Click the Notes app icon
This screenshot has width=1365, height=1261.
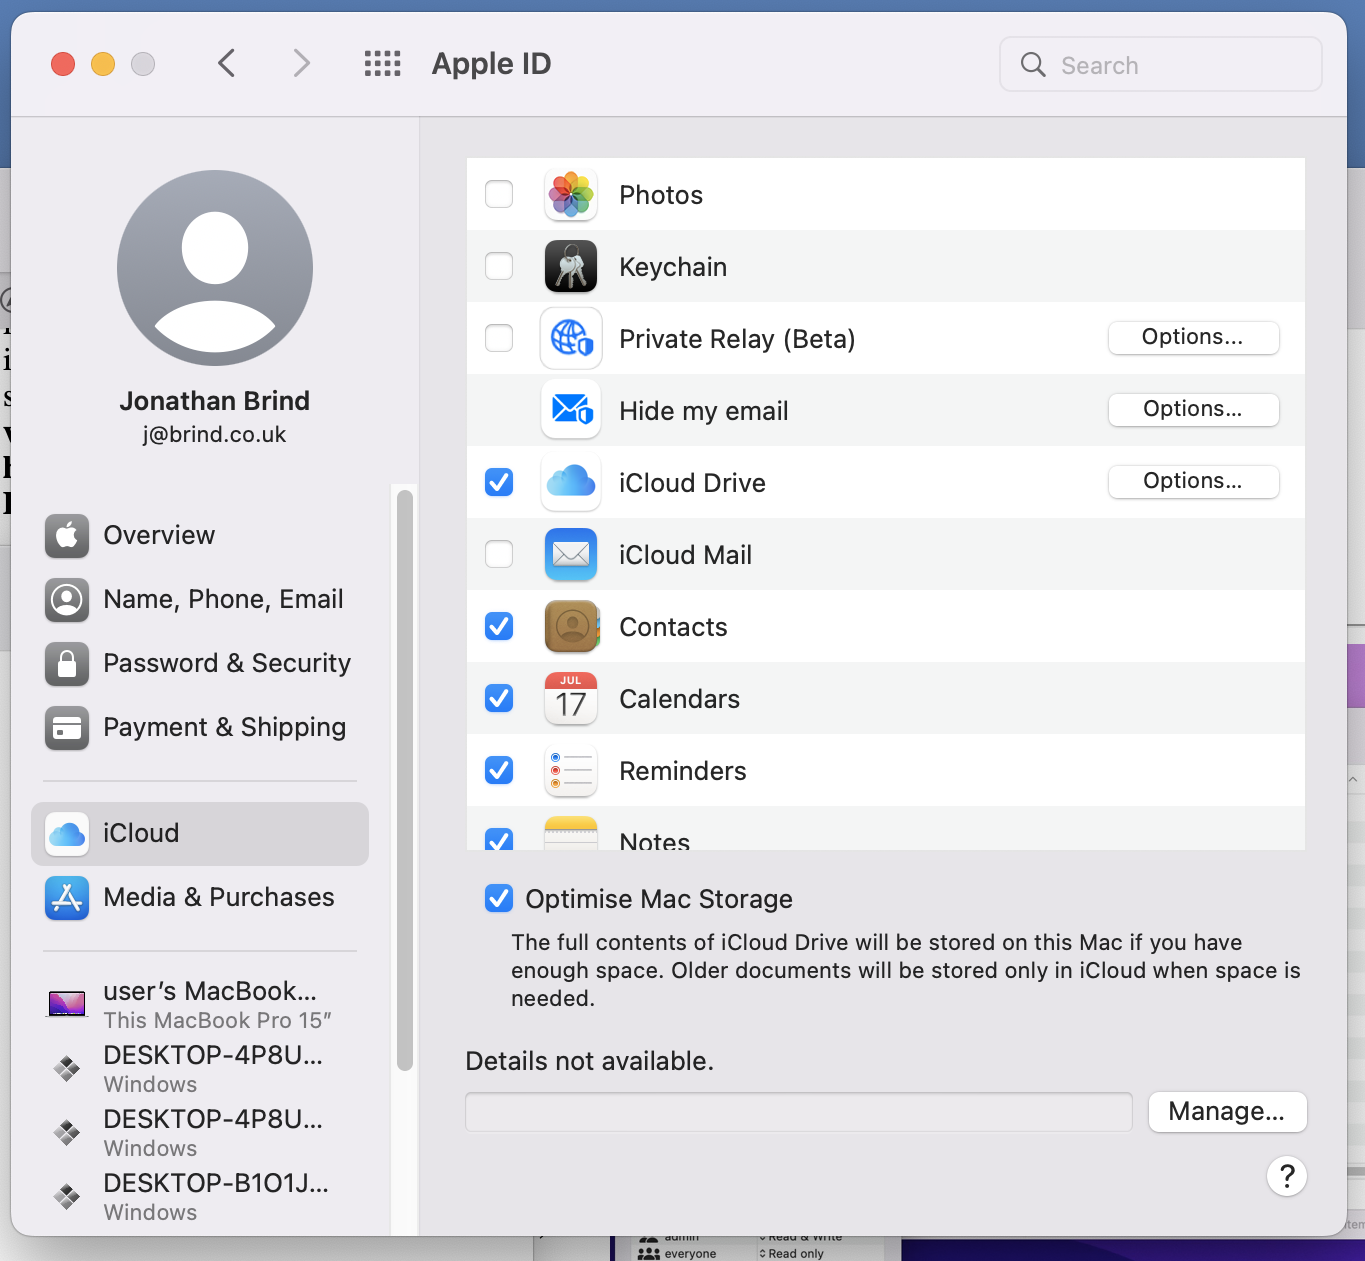point(571,833)
